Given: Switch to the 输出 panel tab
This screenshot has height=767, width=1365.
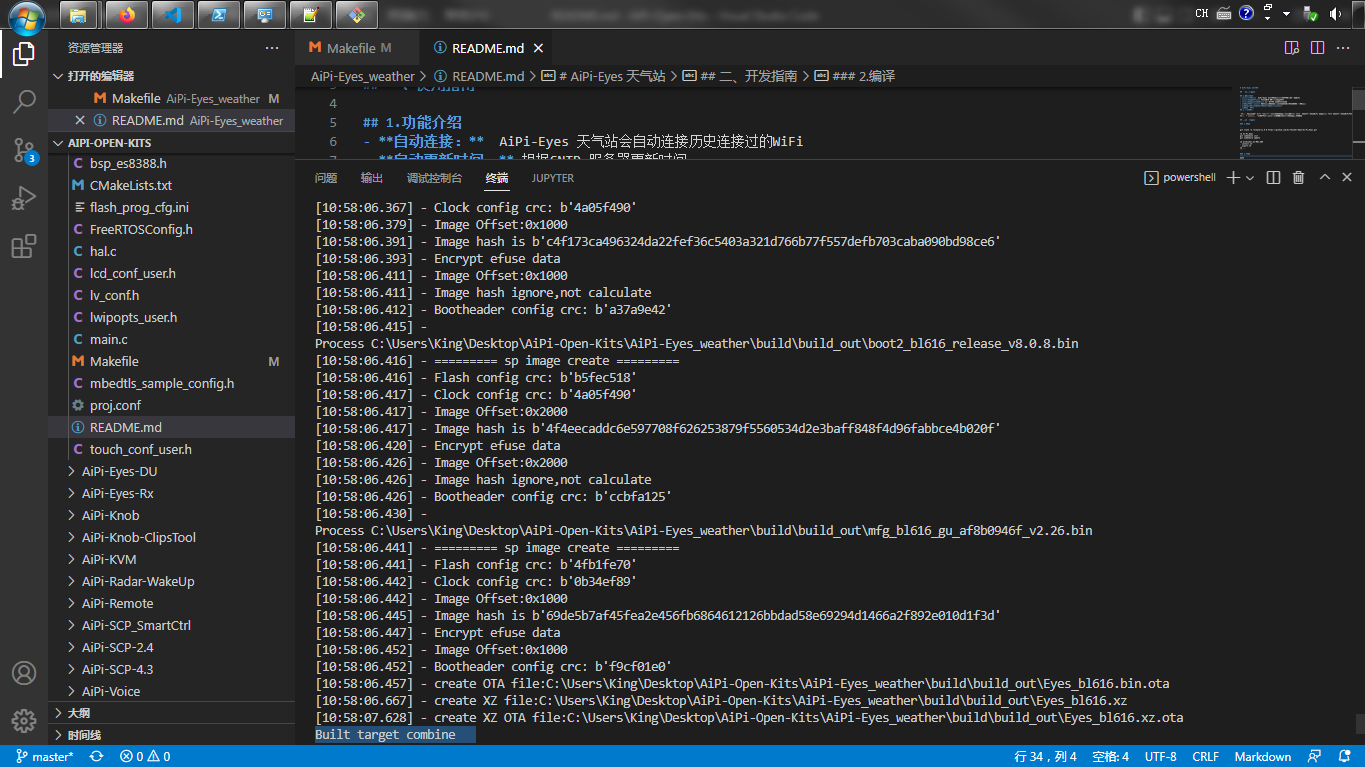Looking at the screenshot, I should click(372, 178).
